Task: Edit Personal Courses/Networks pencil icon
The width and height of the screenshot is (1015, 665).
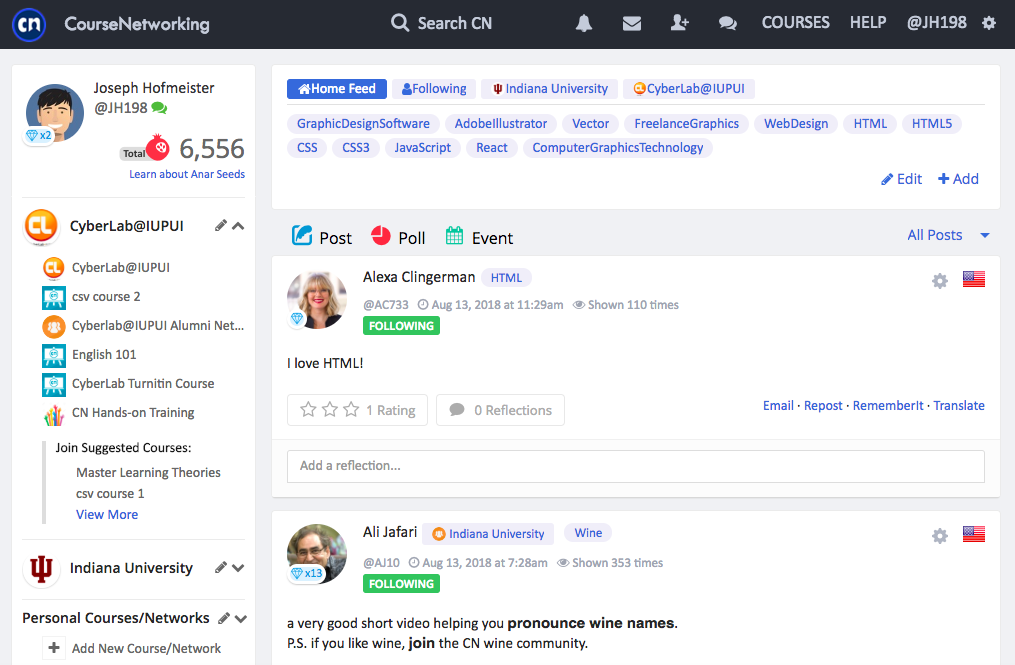Action: [x=224, y=618]
